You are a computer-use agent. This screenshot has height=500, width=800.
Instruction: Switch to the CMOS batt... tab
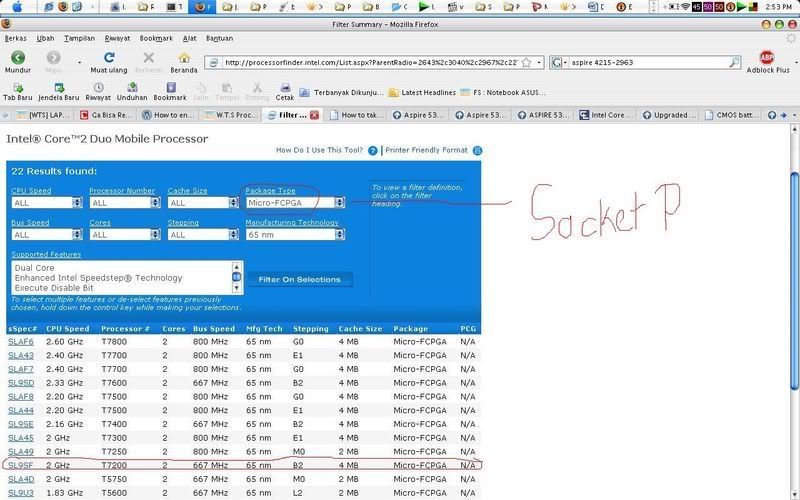pyautogui.click(x=733, y=115)
